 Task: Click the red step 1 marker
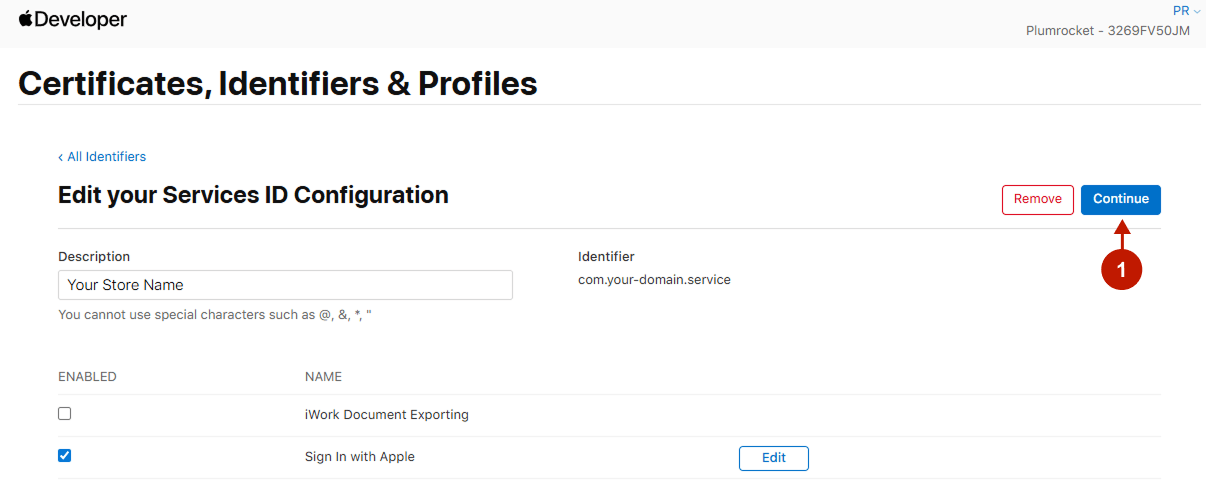(1121, 270)
